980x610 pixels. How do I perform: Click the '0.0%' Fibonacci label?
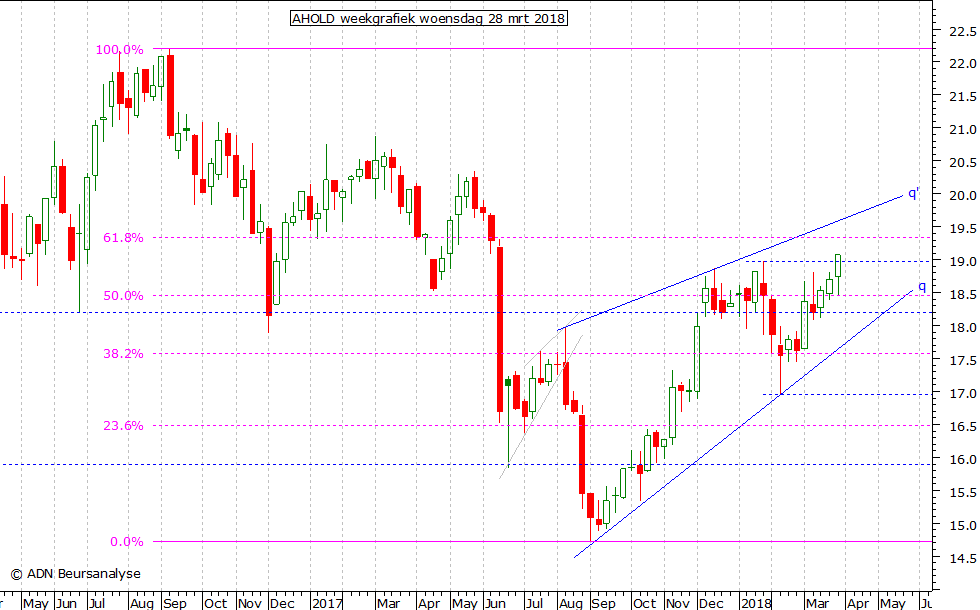click(x=127, y=542)
